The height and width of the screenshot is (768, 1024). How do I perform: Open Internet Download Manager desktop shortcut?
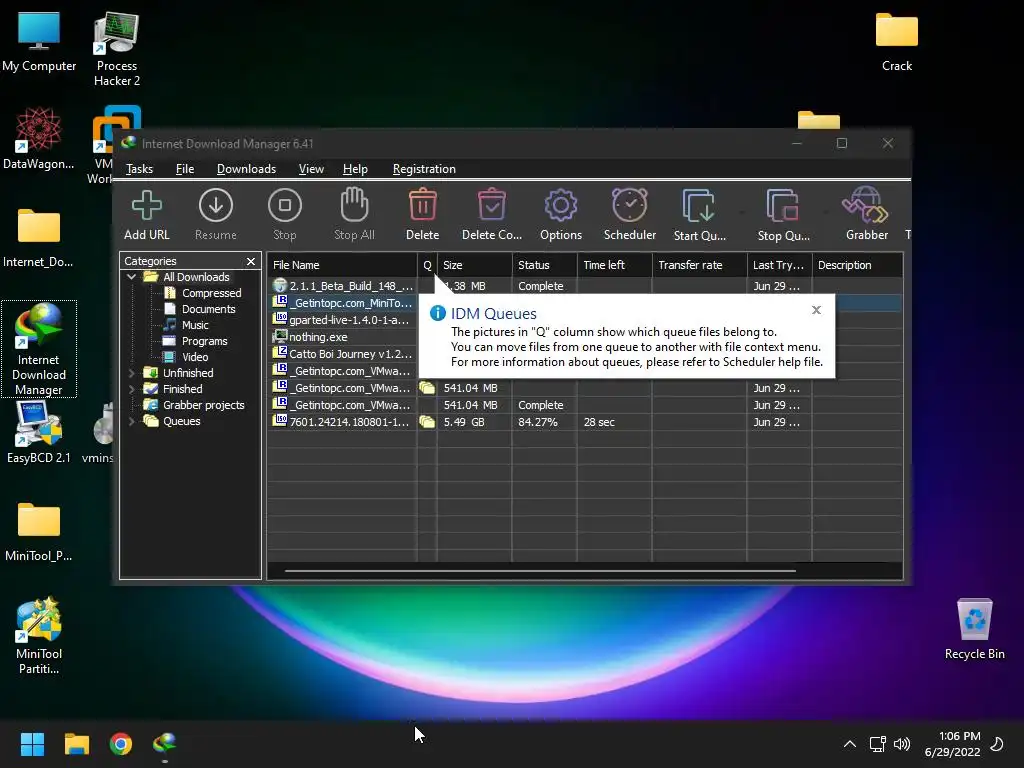pyautogui.click(x=39, y=349)
